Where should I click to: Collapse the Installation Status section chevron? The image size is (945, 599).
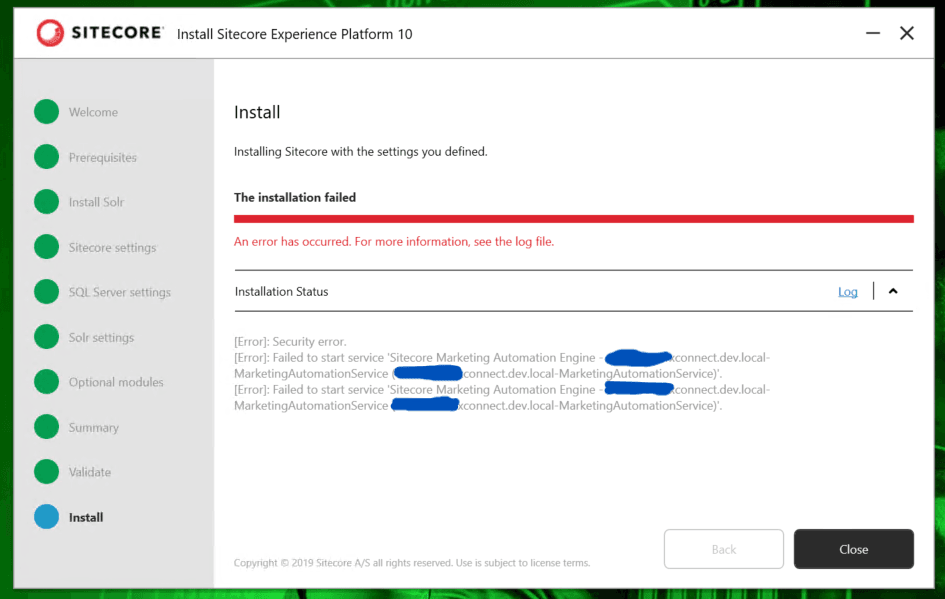point(893,291)
